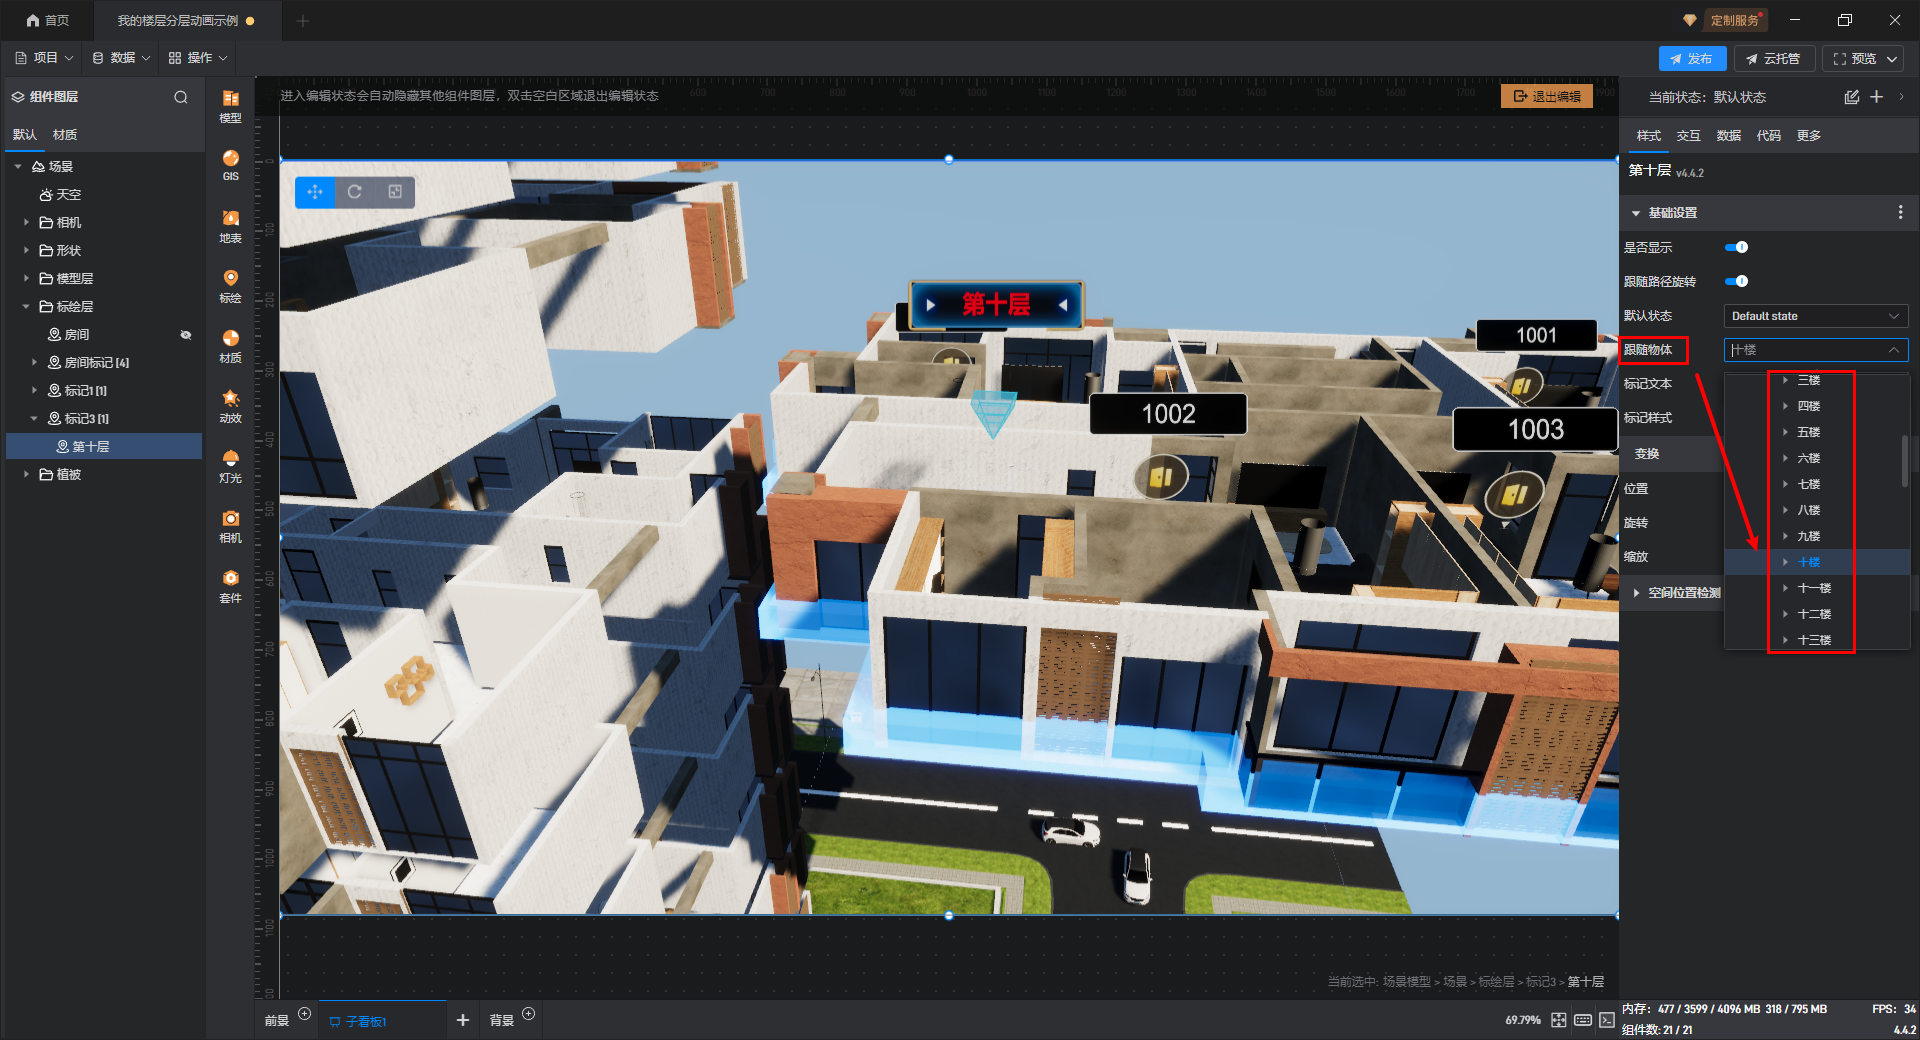Toggle visibility of 房间 layer
The height and width of the screenshot is (1040, 1920).
pyautogui.click(x=185, y=335)
